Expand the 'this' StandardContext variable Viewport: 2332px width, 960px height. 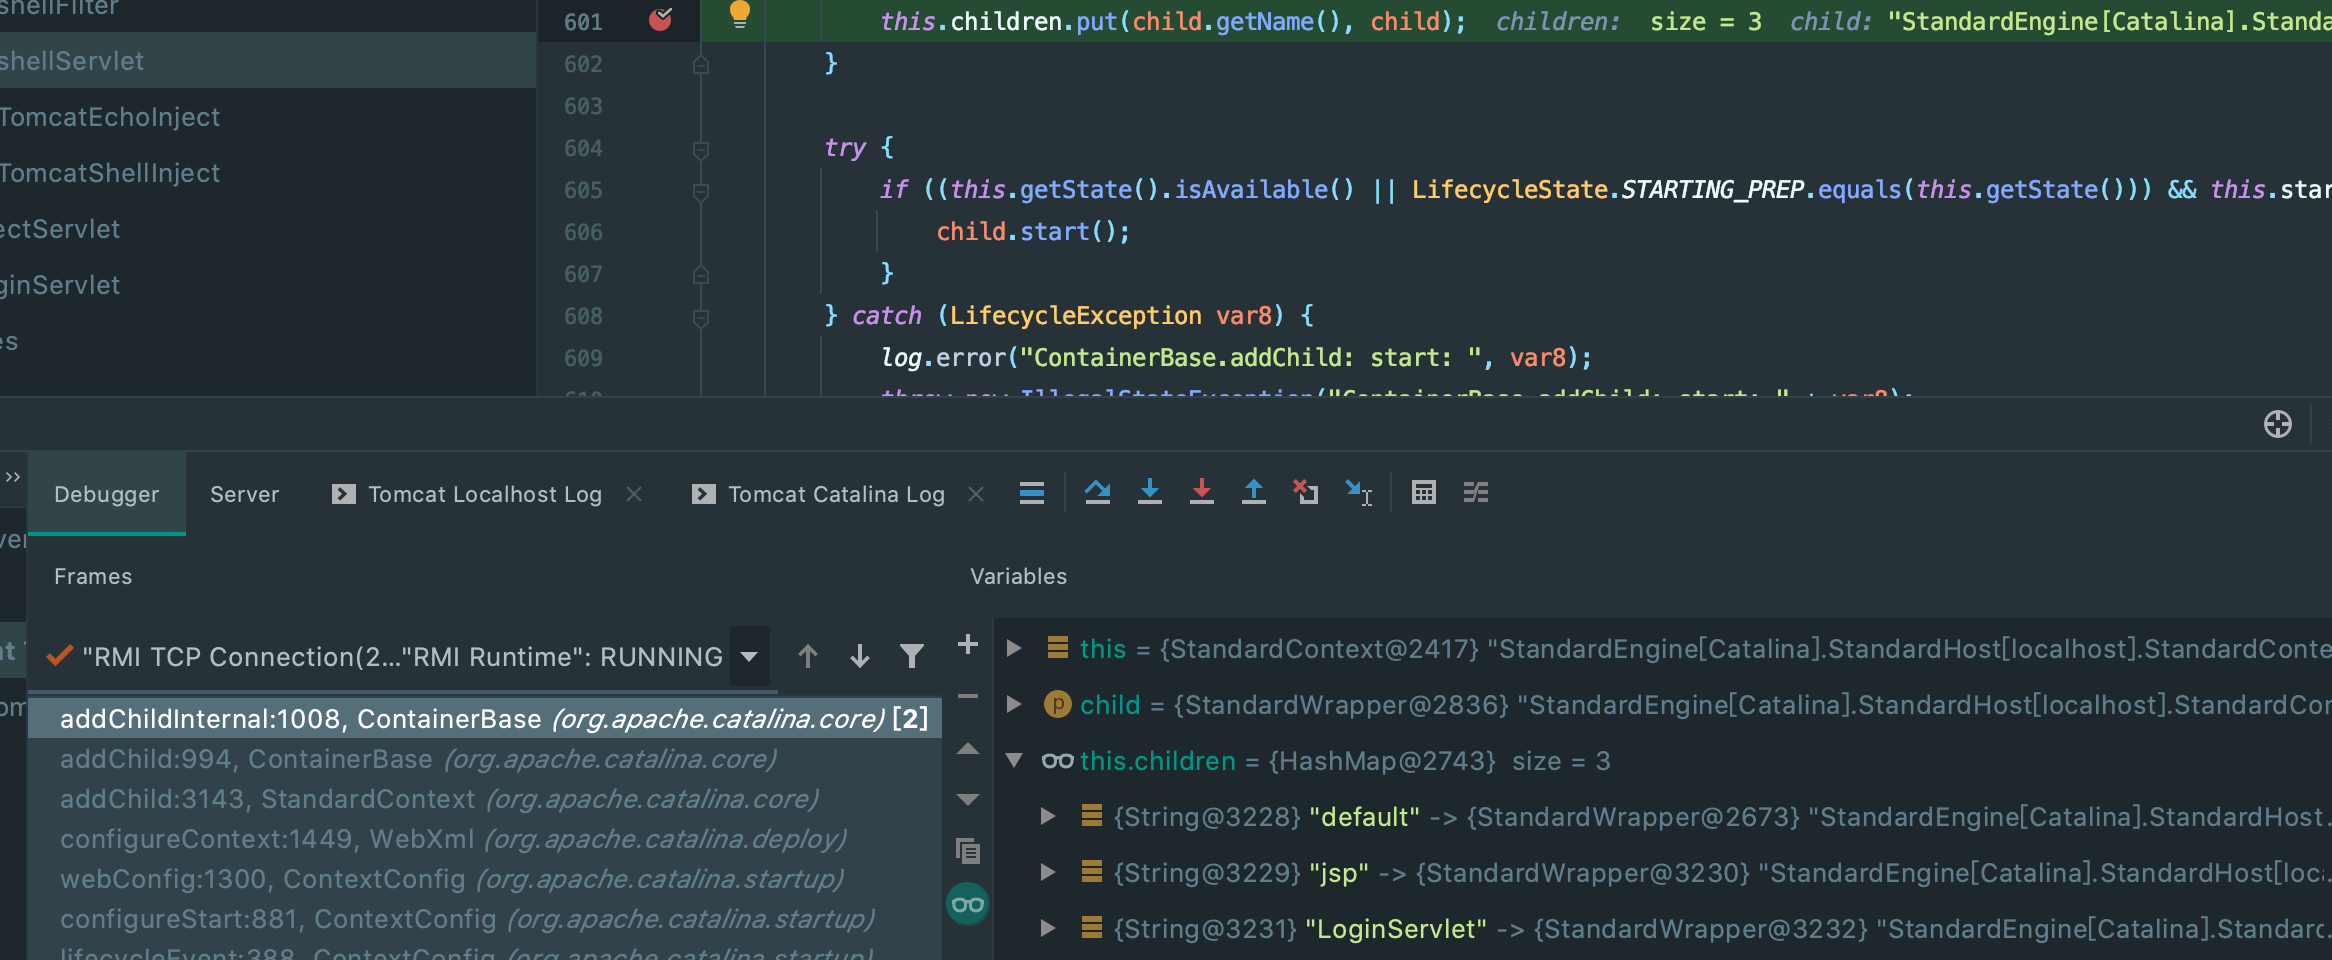click(1014, 649)
